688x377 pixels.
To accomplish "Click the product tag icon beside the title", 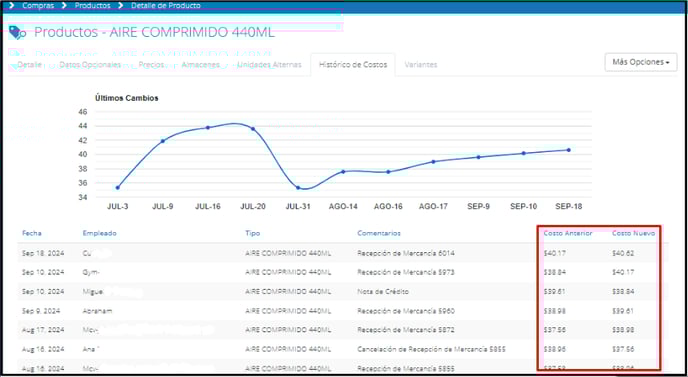I will (17, 32).
